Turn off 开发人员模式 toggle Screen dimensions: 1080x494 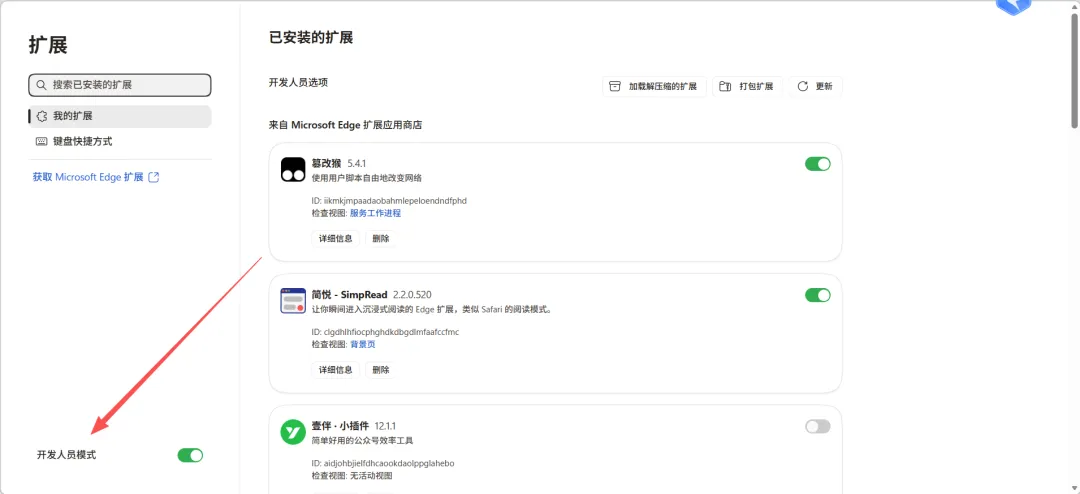[190, 455]
